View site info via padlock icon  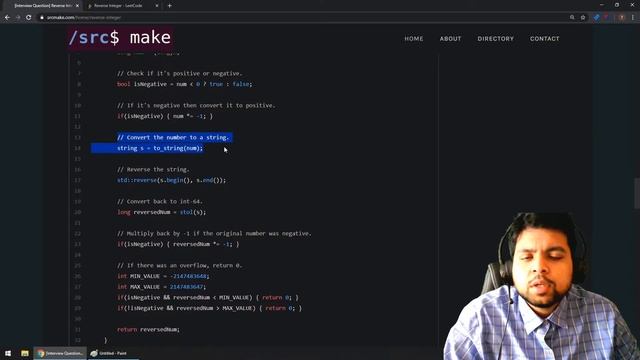pyautogui.click(x=42, y=18)
